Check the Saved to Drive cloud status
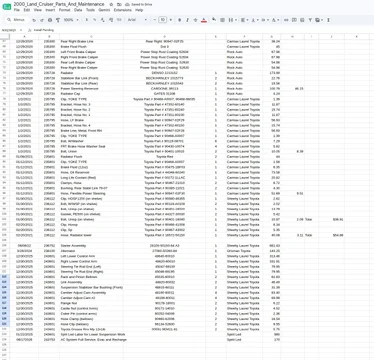 pos(139,4)
